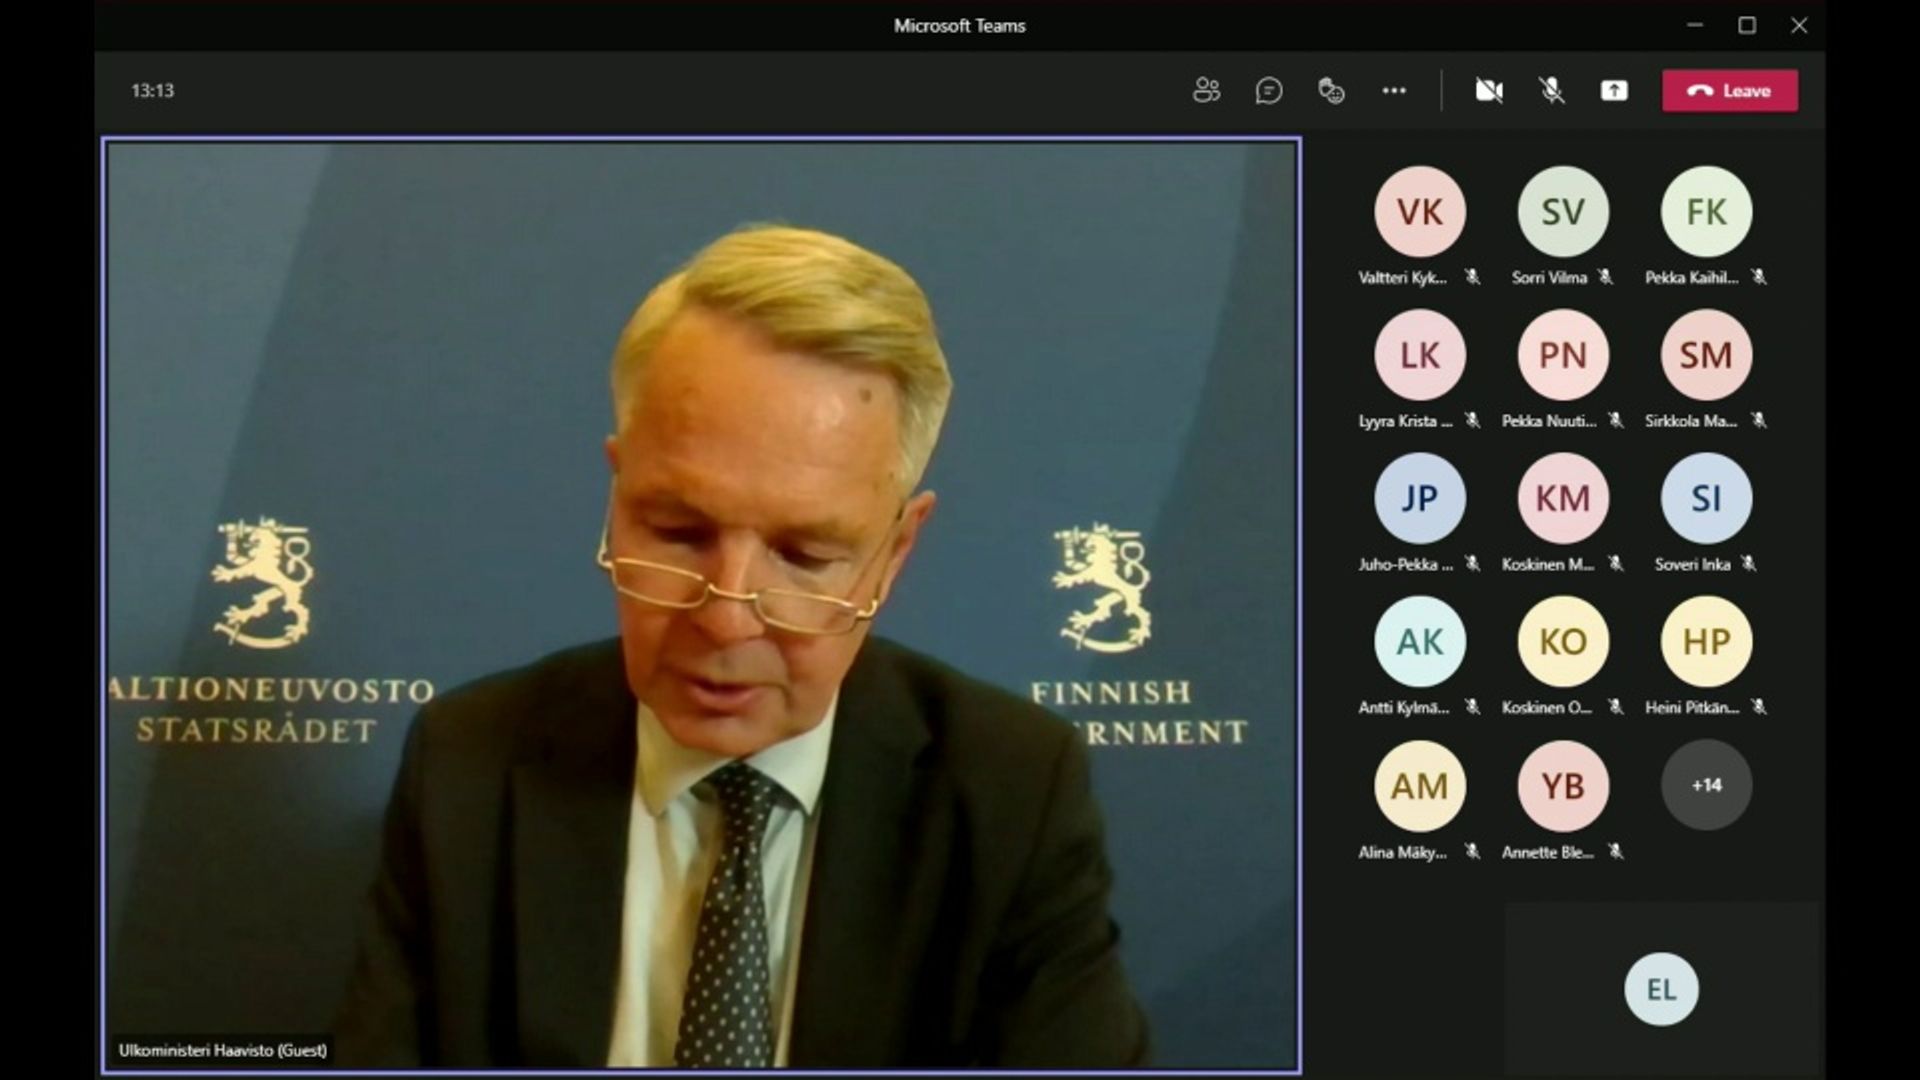Viewport: 1920px width, 1080px height.
Task: Open the JP Juho-Pekka participant tile
Action: (1420, 498)
